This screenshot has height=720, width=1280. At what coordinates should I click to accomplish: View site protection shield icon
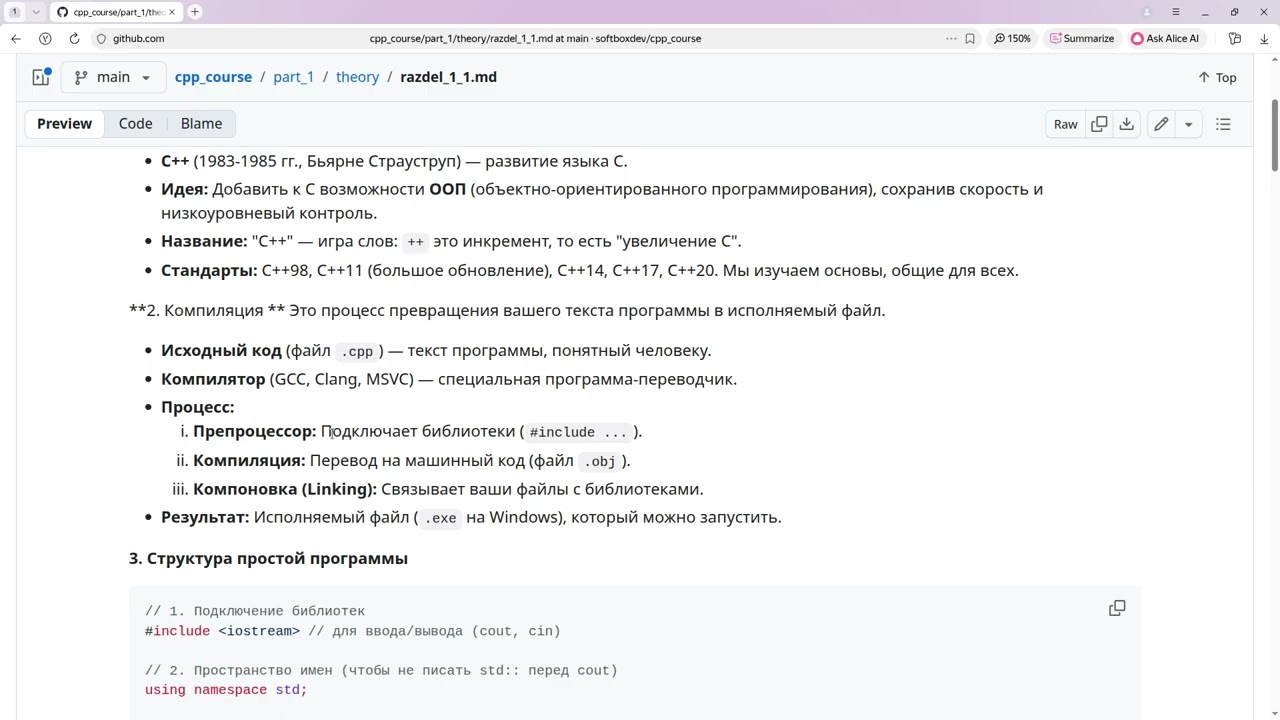tap(101, 38)
